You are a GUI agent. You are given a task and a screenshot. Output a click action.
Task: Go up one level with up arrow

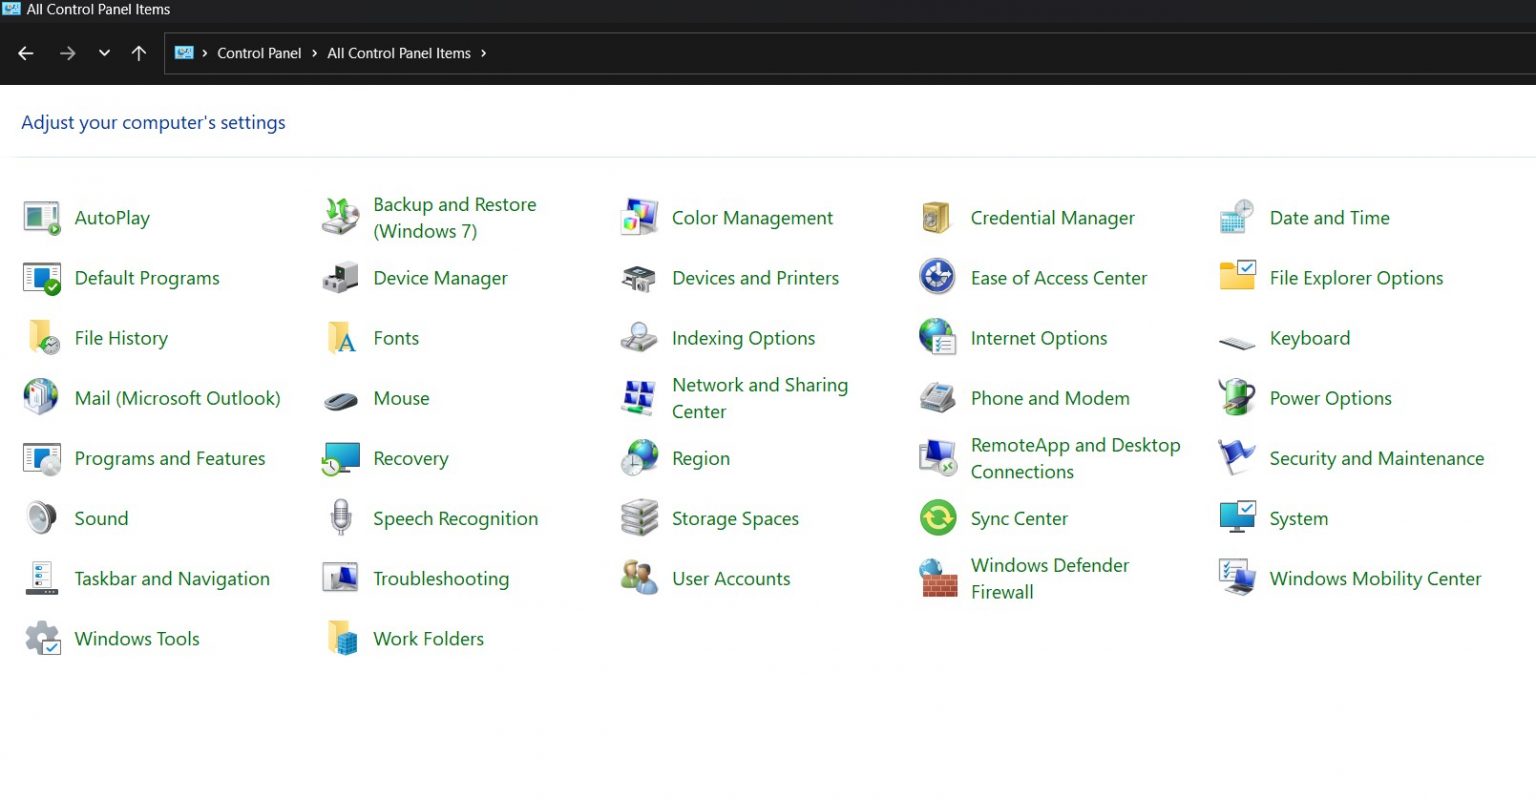(139, 53)
